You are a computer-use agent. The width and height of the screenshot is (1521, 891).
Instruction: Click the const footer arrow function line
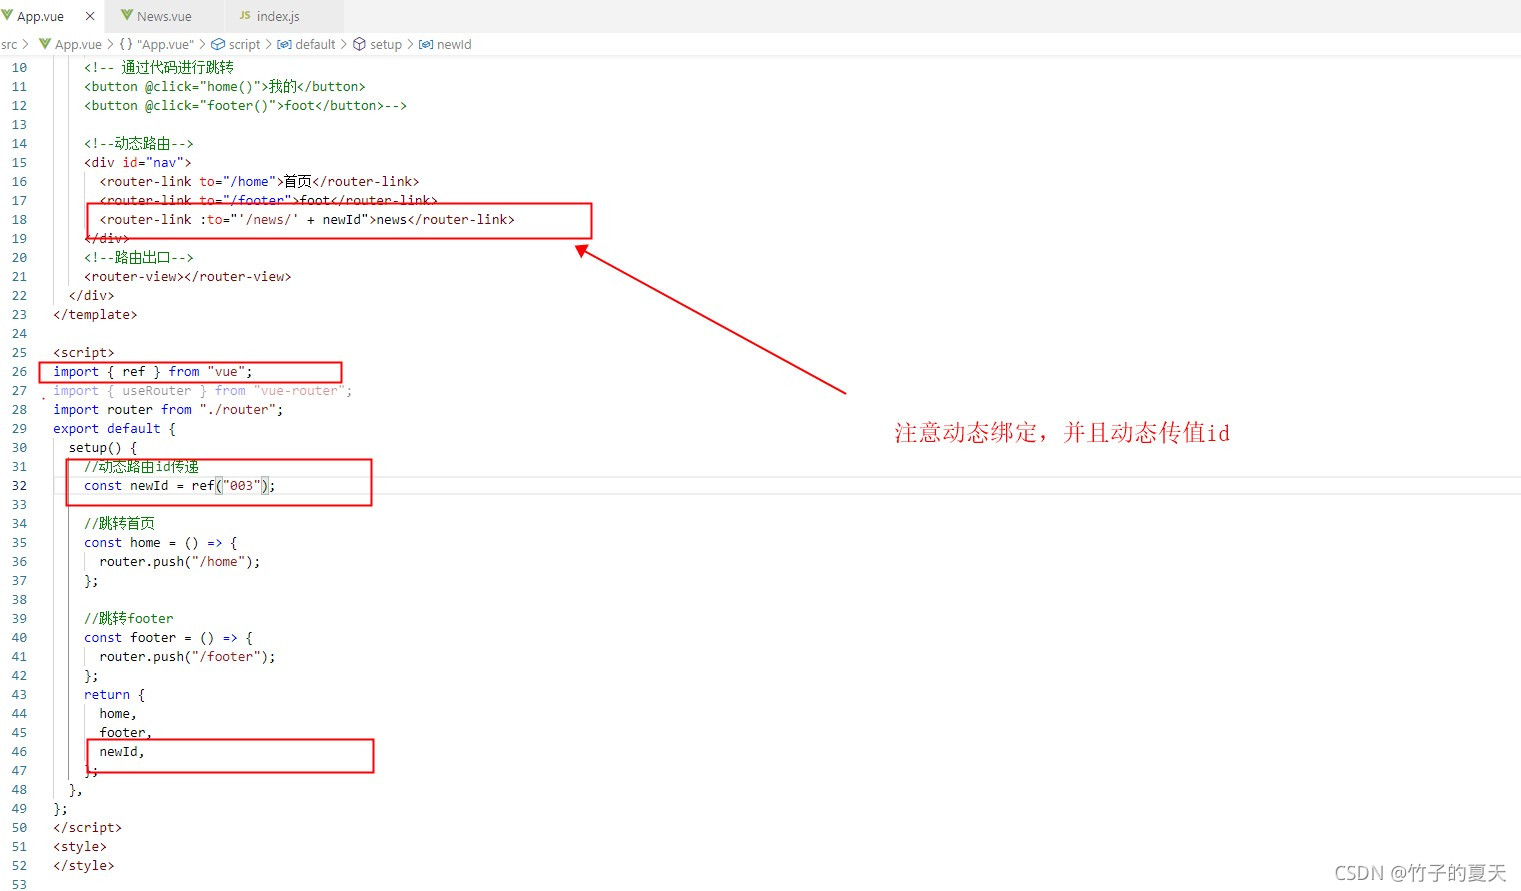coord(168,637)
